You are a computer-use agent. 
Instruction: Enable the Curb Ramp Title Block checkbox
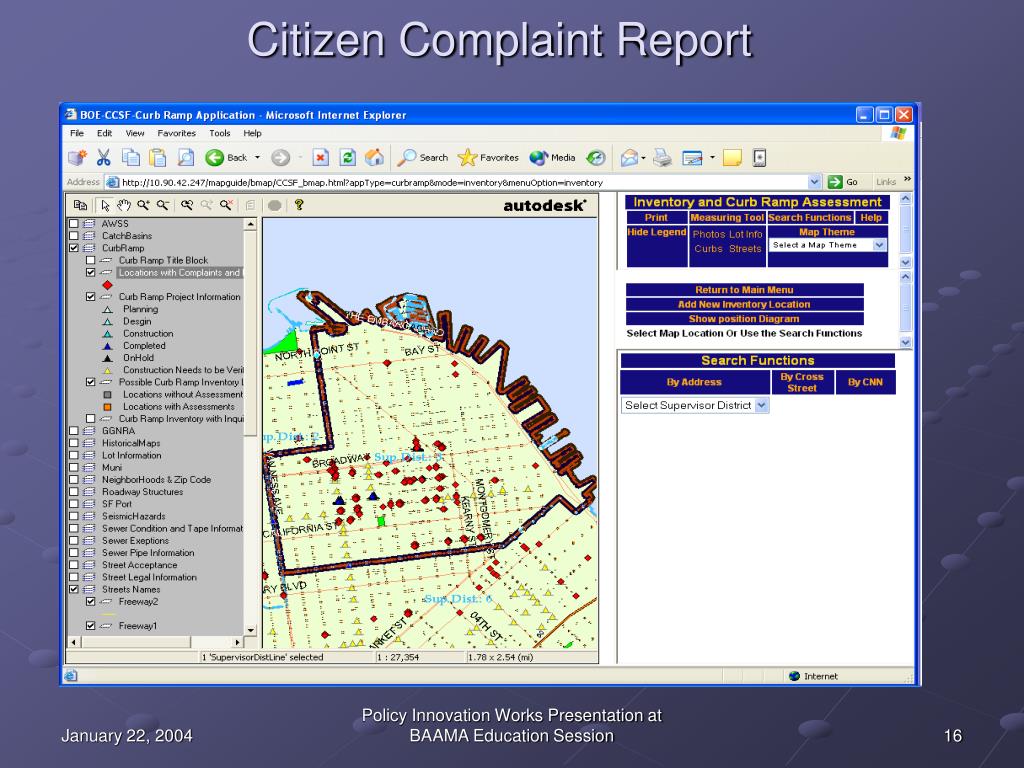point(91,260)
